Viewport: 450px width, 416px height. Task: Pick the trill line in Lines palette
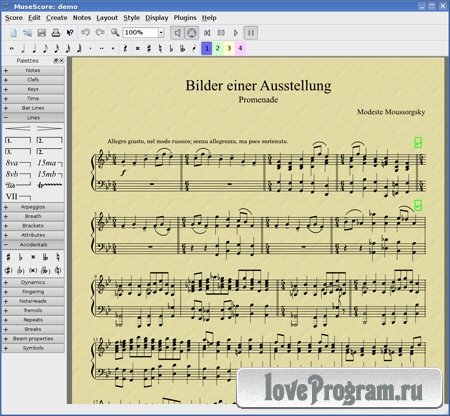tap(49, 185)
